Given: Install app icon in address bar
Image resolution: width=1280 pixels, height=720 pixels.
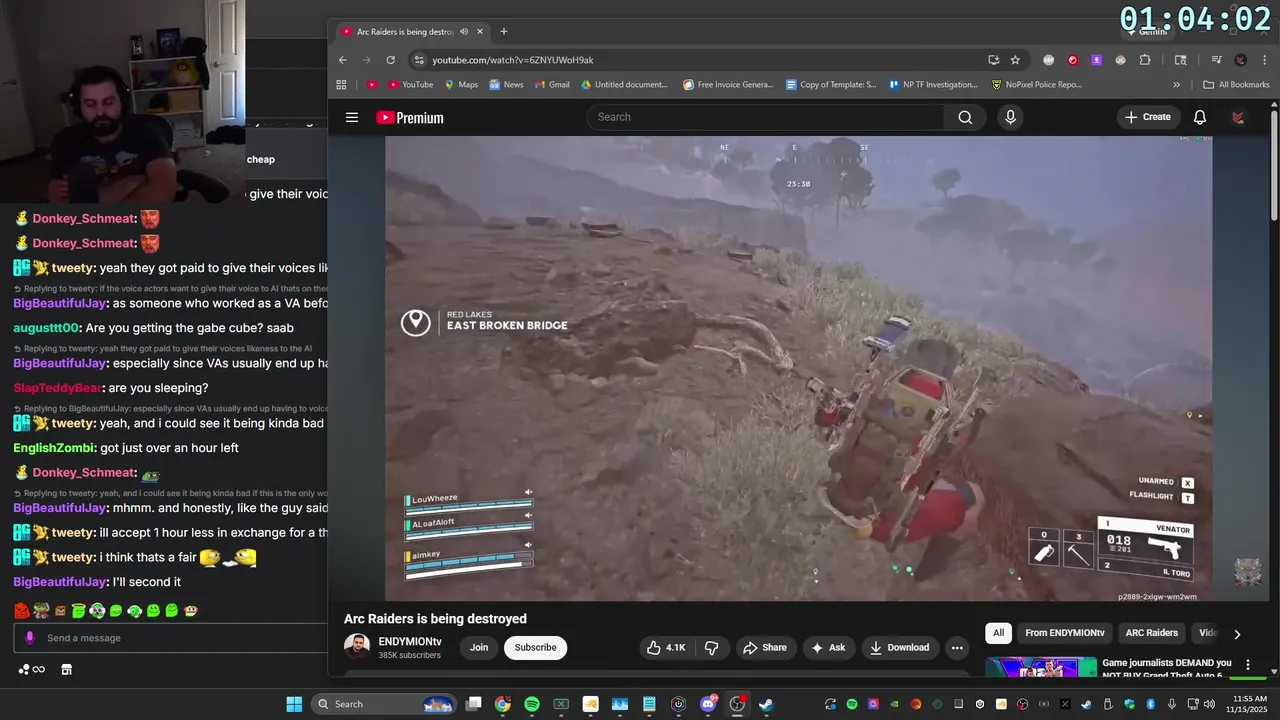Looking at the screenshot, I should pos(993,60).
